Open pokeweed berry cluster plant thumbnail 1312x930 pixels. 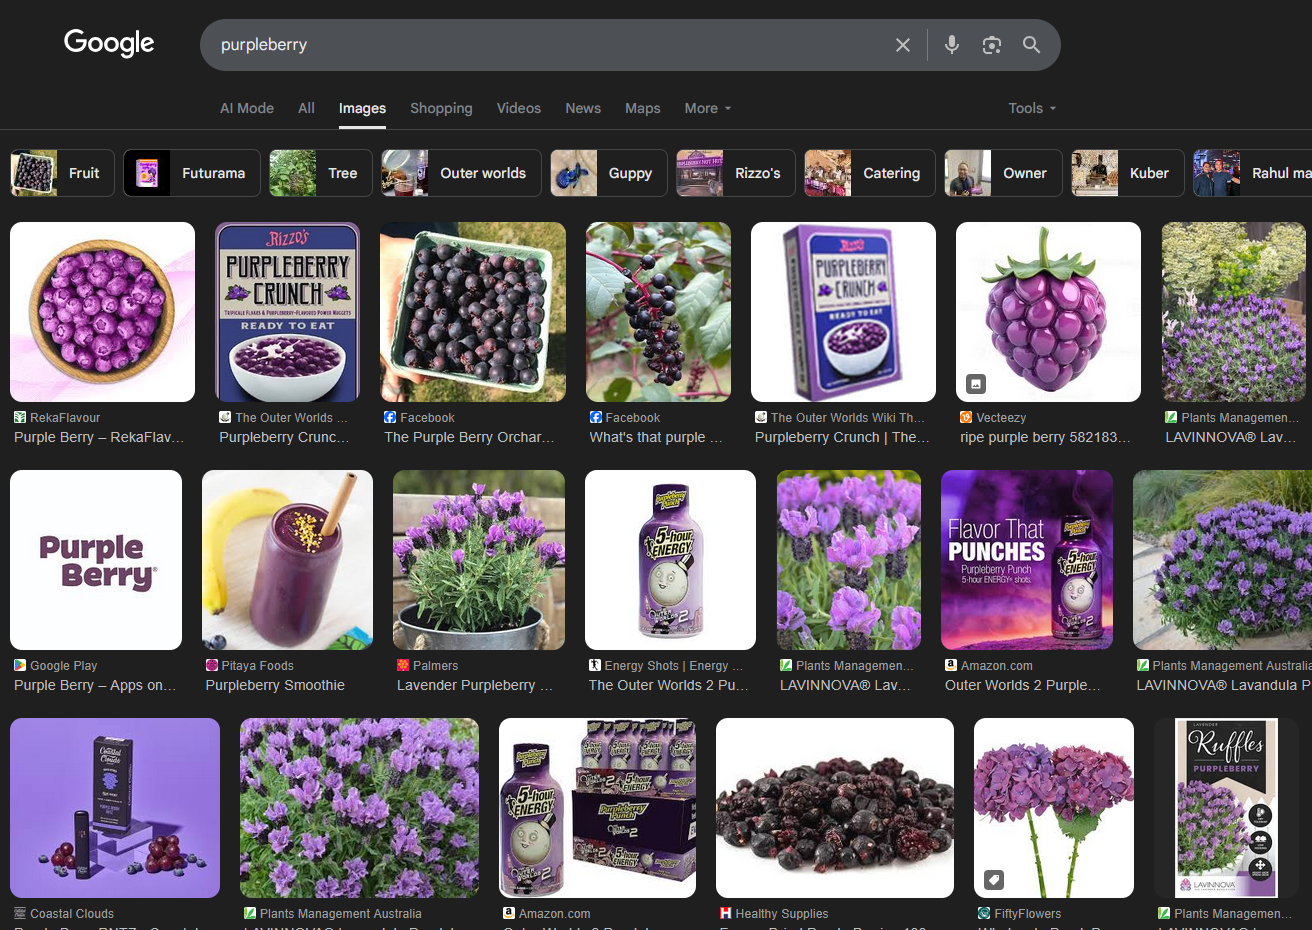pos(658,312)
